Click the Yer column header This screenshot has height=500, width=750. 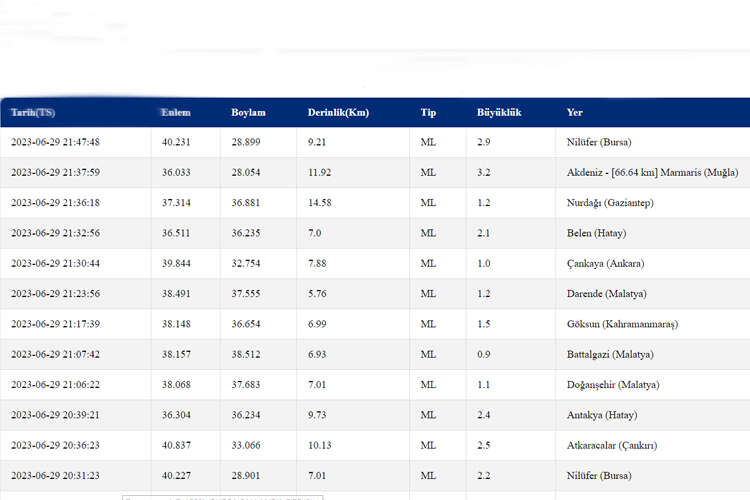574,112
